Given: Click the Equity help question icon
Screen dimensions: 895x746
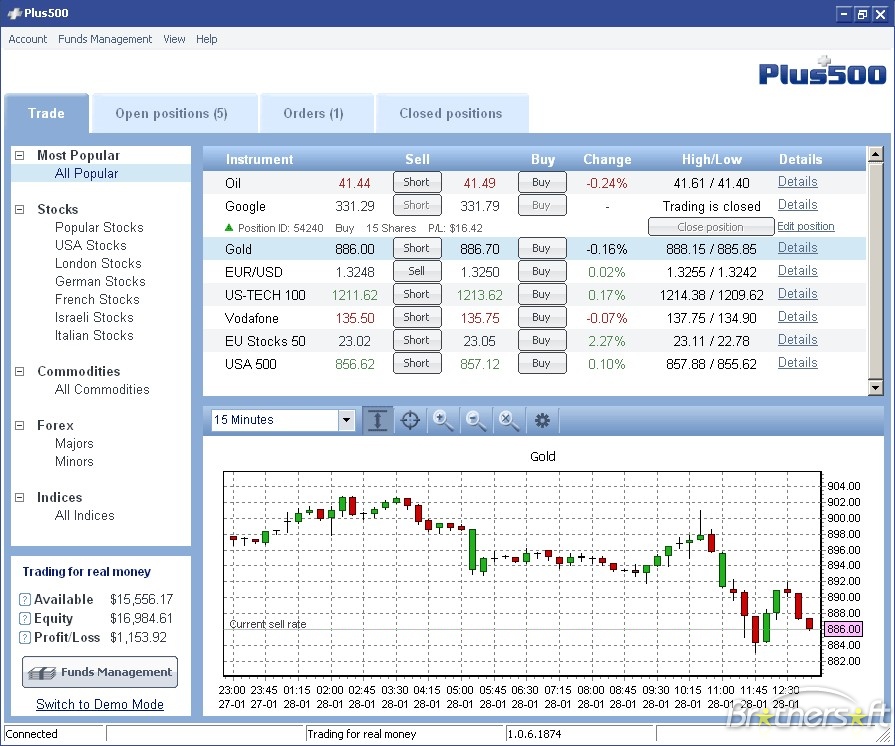Looking at the screenshot, I should [25, 618].
